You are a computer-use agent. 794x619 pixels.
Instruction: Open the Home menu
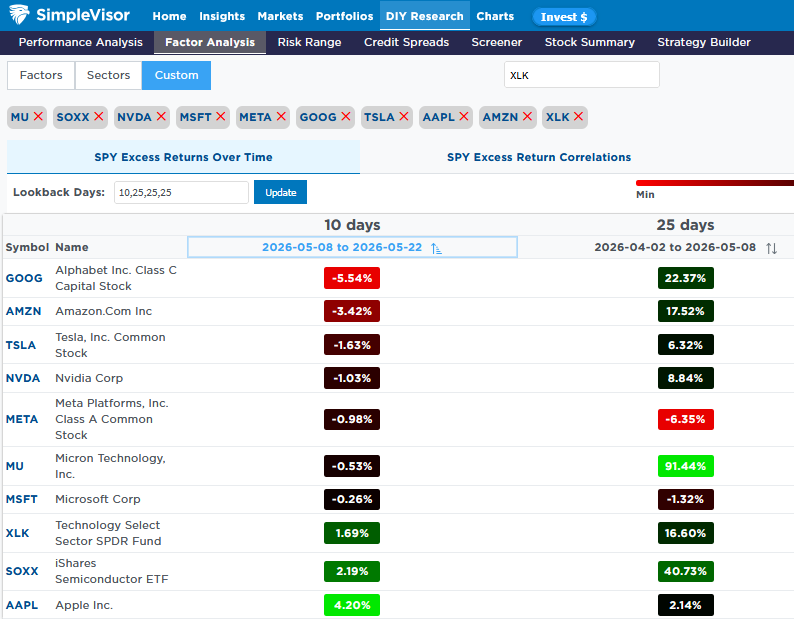pos(169,16)
